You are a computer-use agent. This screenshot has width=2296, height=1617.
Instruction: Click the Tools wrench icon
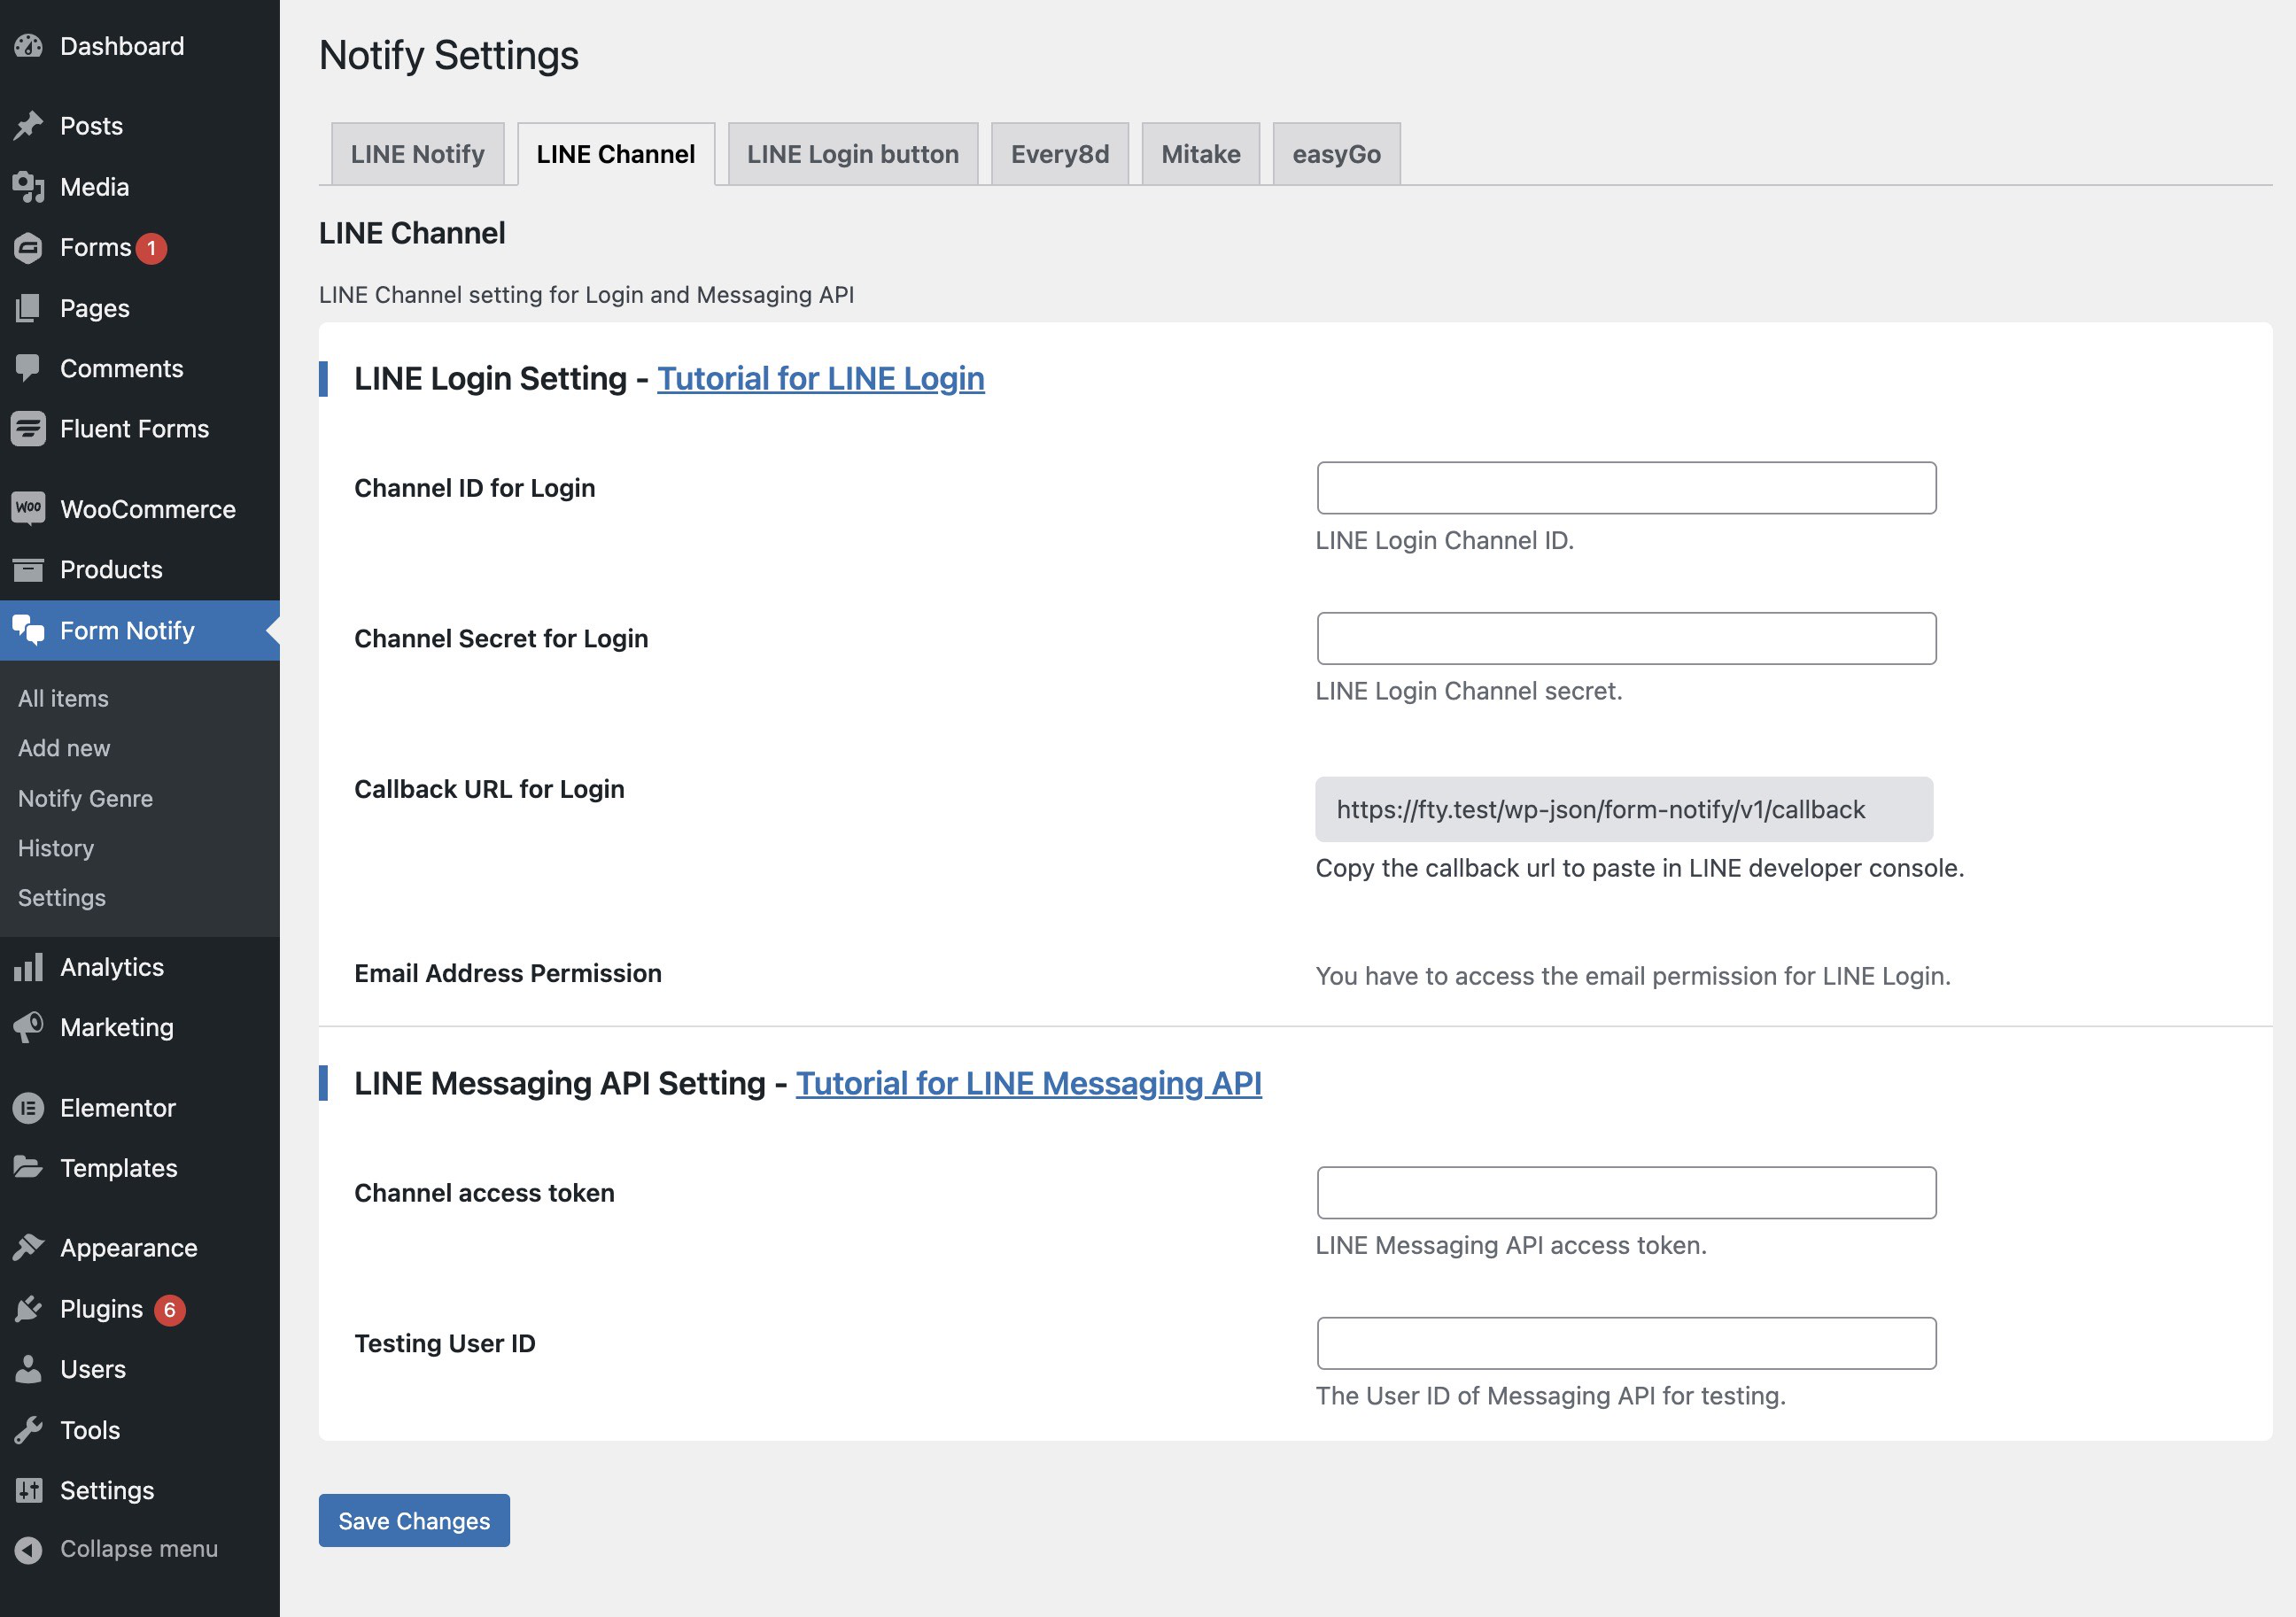coord(28,1430)
